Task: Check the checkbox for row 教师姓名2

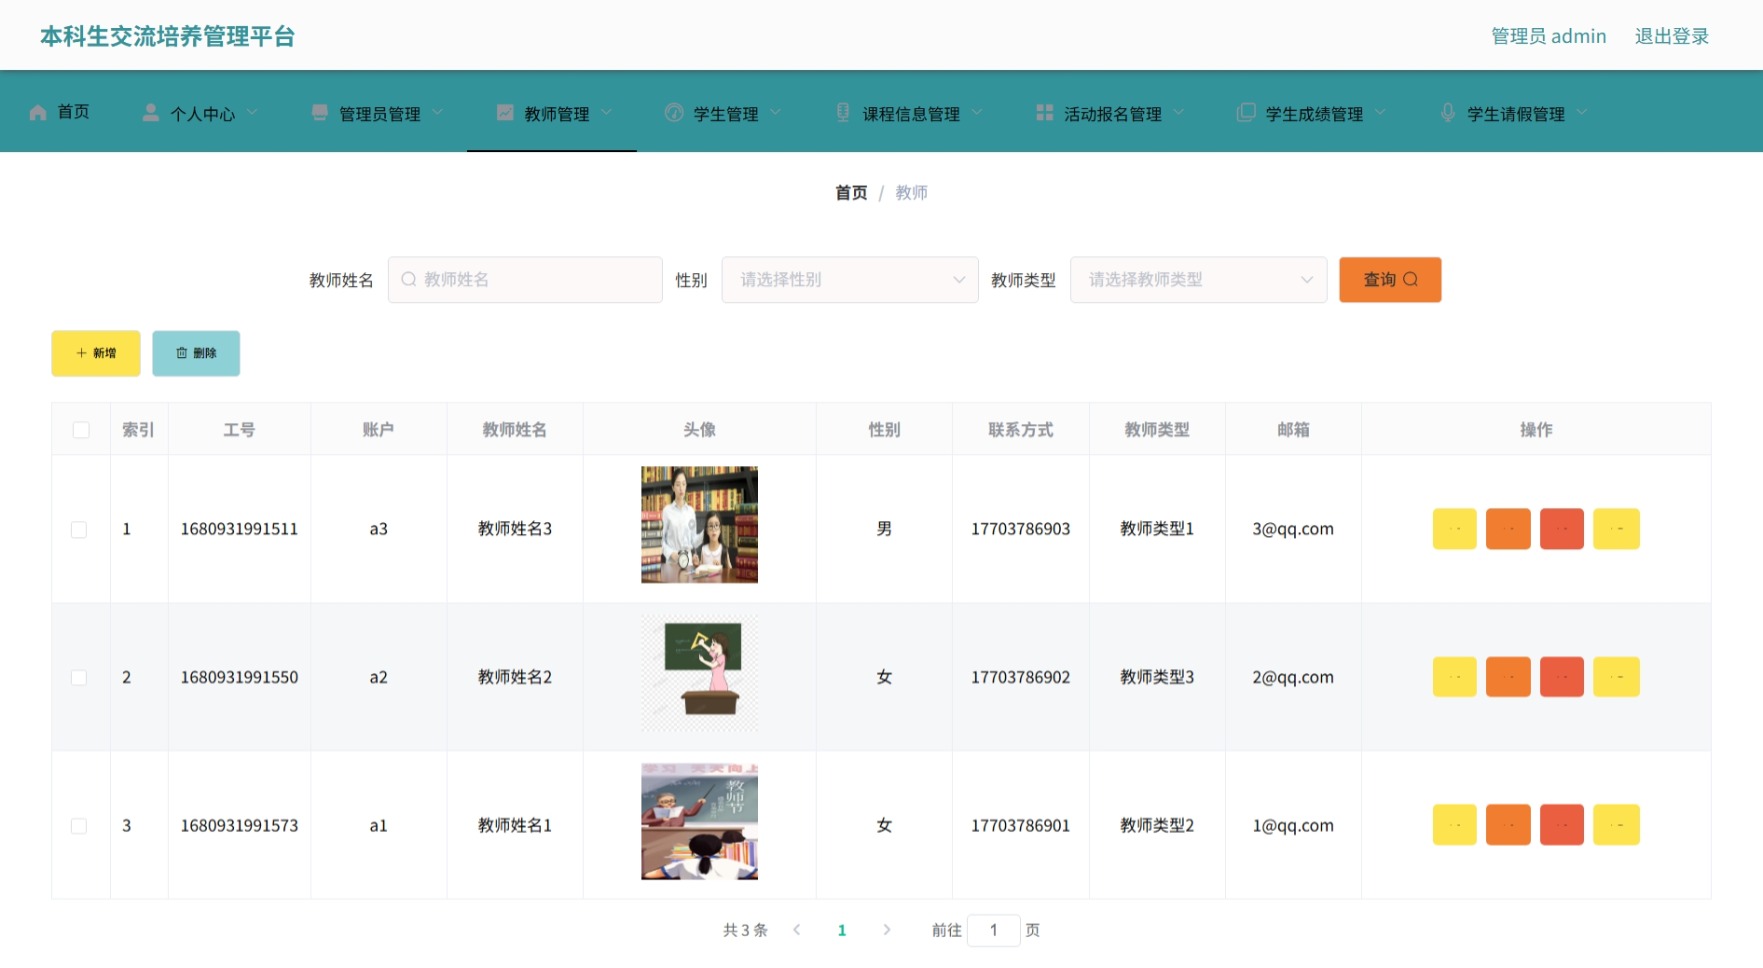Action: click(x=79, y=677)
